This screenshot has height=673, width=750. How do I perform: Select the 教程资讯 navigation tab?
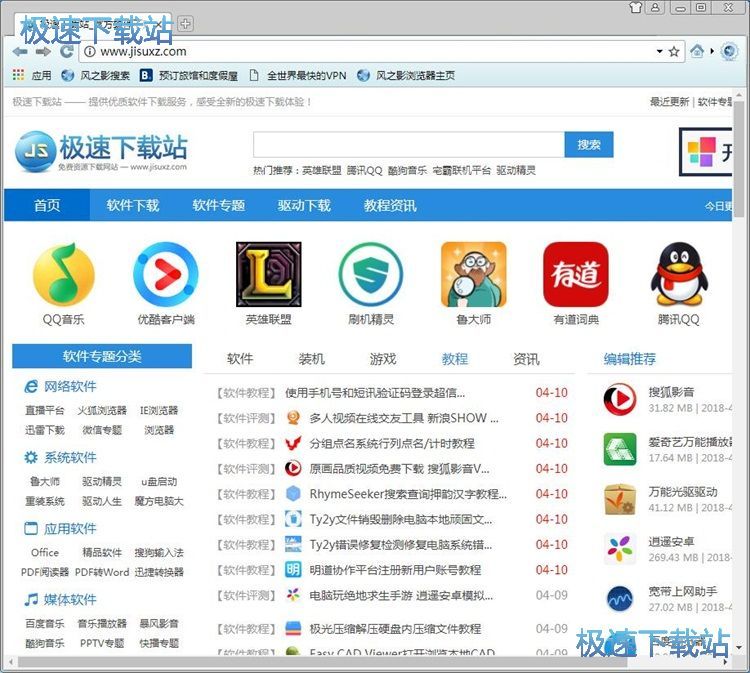(x=390, y=205)
